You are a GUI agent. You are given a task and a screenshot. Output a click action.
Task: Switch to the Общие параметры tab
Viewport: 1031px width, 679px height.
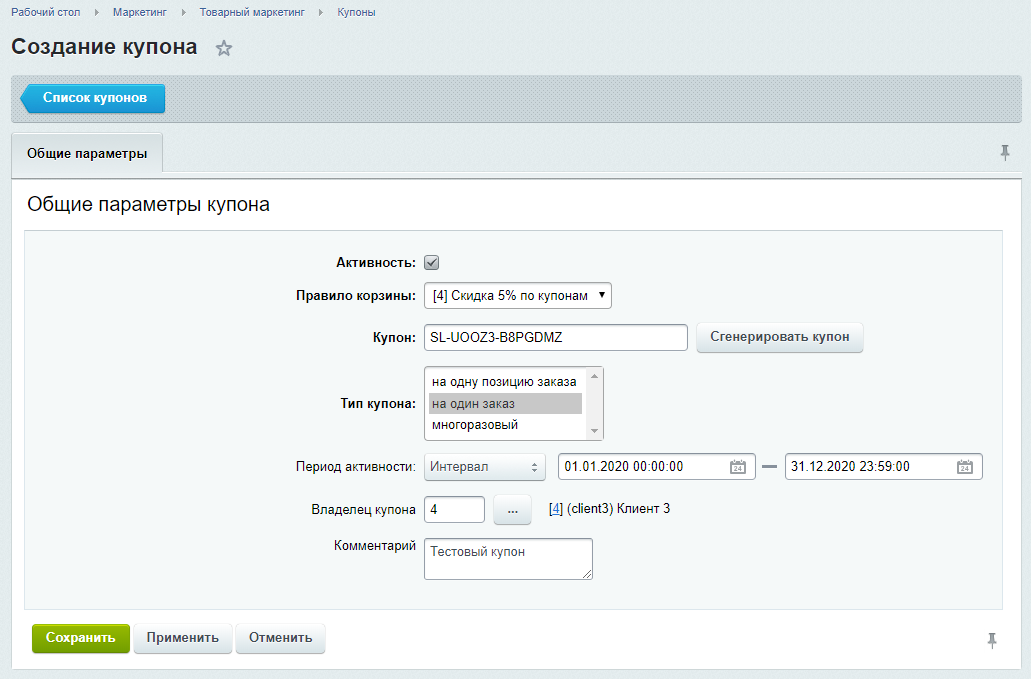click(x=87, y=154)
